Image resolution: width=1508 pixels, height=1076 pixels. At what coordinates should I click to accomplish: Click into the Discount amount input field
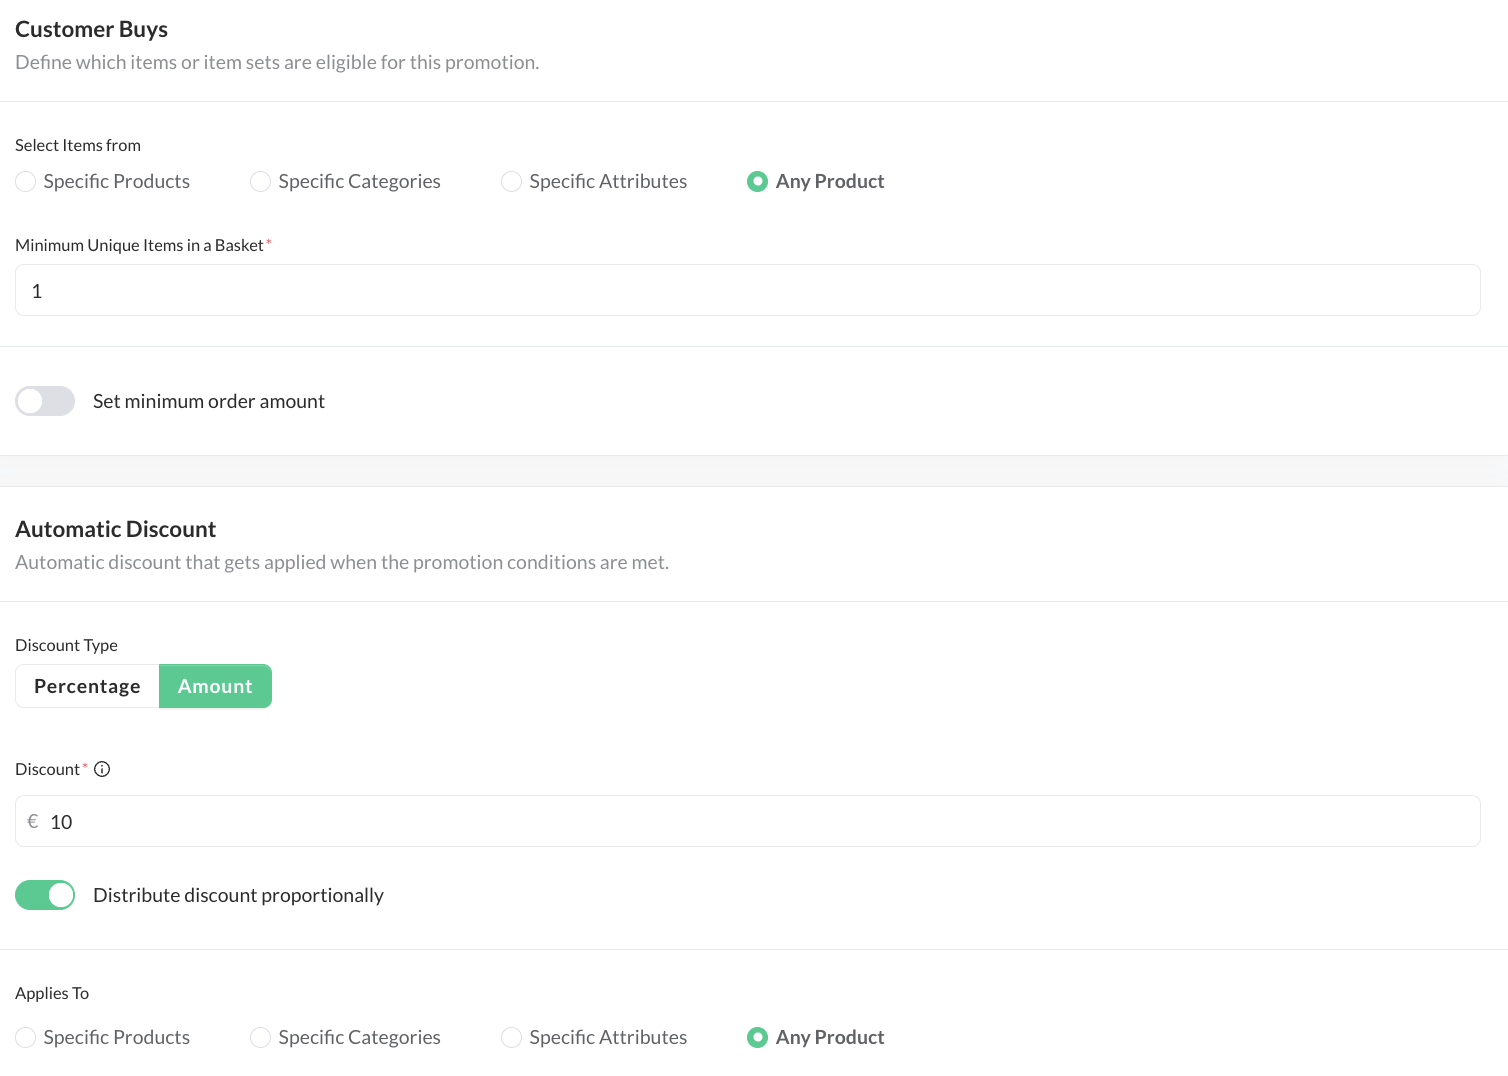[x=760, y=822]
